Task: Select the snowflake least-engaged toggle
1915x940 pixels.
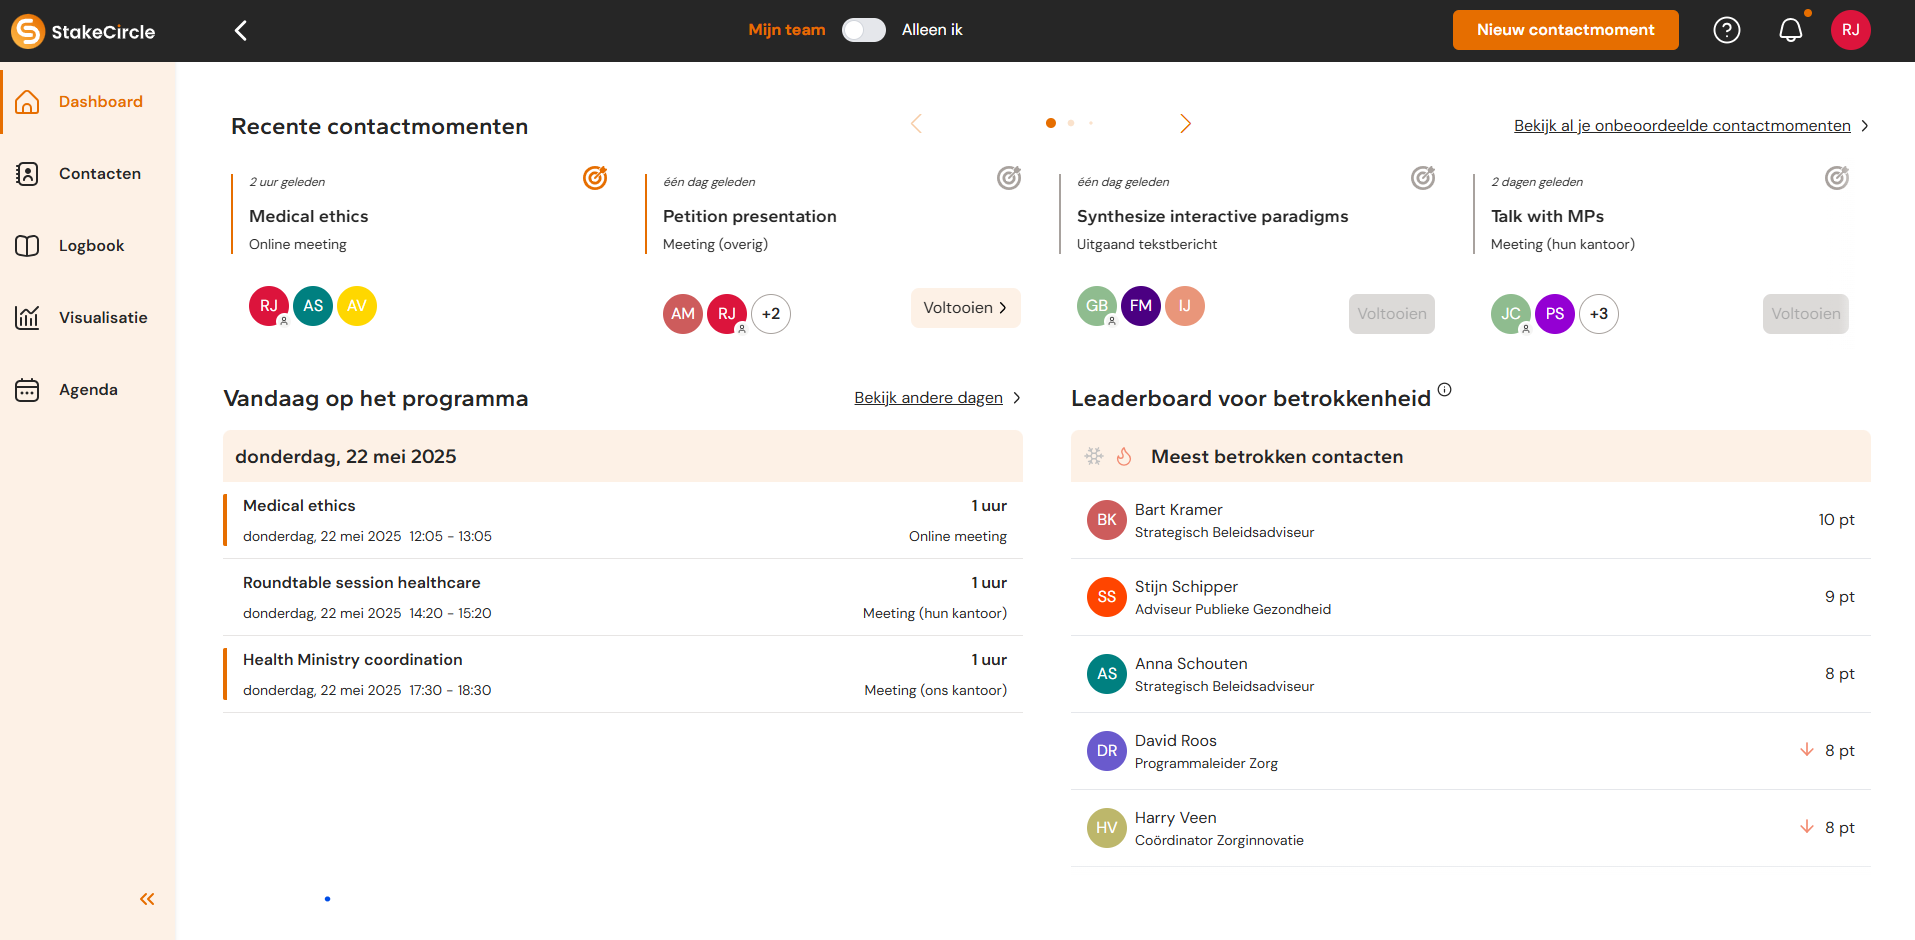Action: tap(1095, 457)
